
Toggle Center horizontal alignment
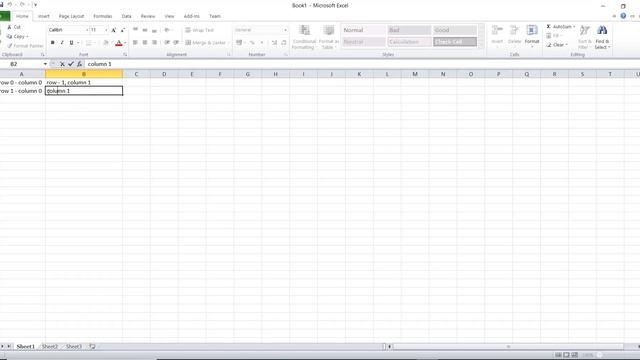[x=144, y=42]
